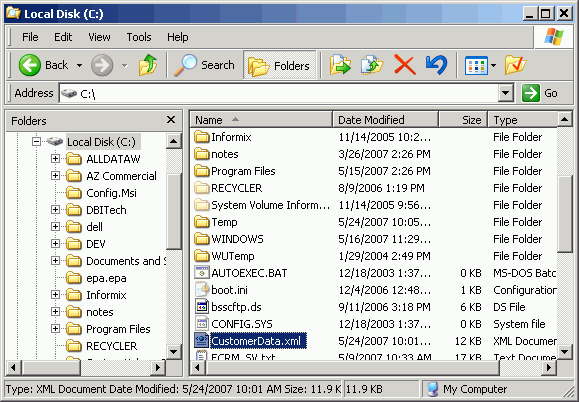
Task: Expand the Documents and Settings tree folder
Action: (x=55, y=261)
